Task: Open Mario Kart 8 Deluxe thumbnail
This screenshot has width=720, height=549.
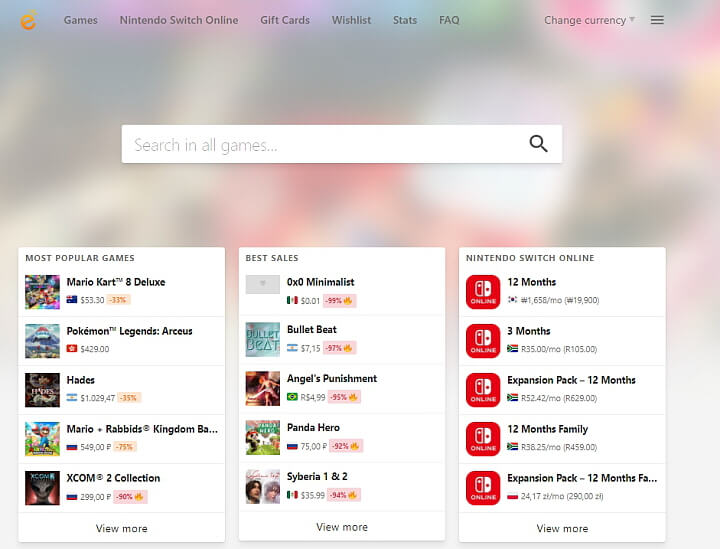Action: coord(42,292)
